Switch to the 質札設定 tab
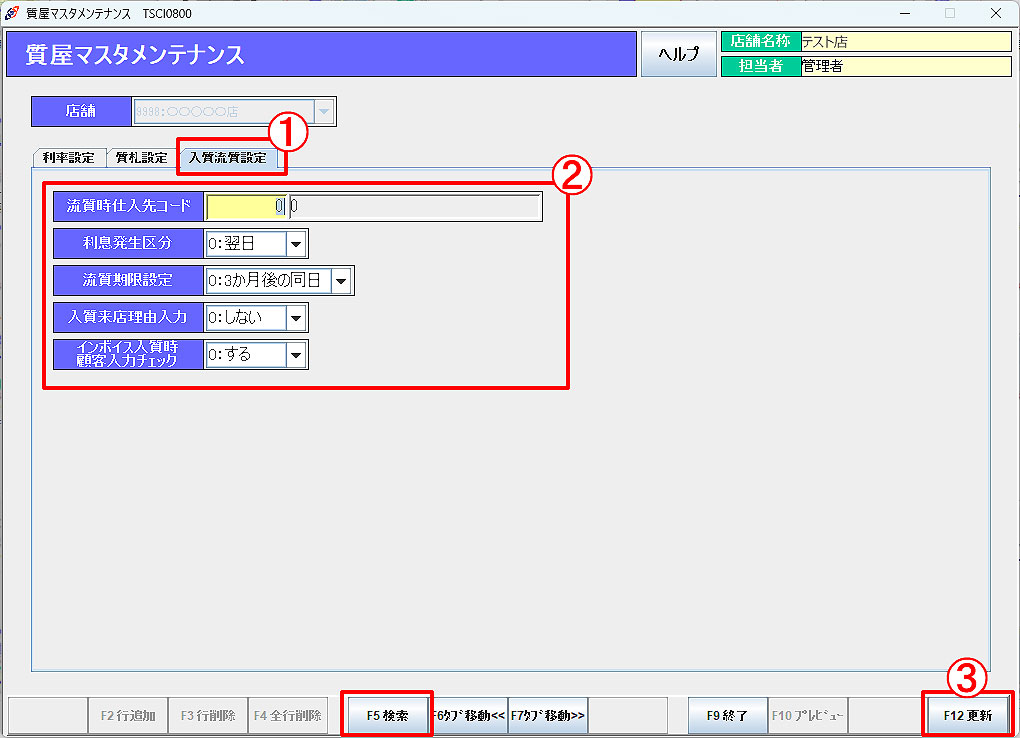1020x738 pixels. tap(142, 157)
